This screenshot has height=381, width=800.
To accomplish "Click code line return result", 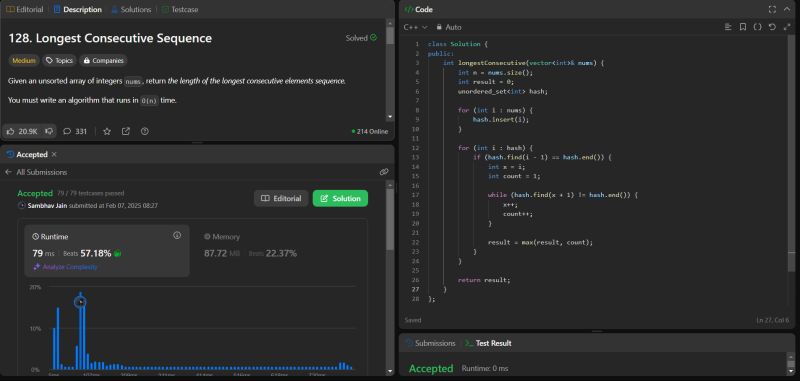I will pyautogui.click(x=484, y=280).
